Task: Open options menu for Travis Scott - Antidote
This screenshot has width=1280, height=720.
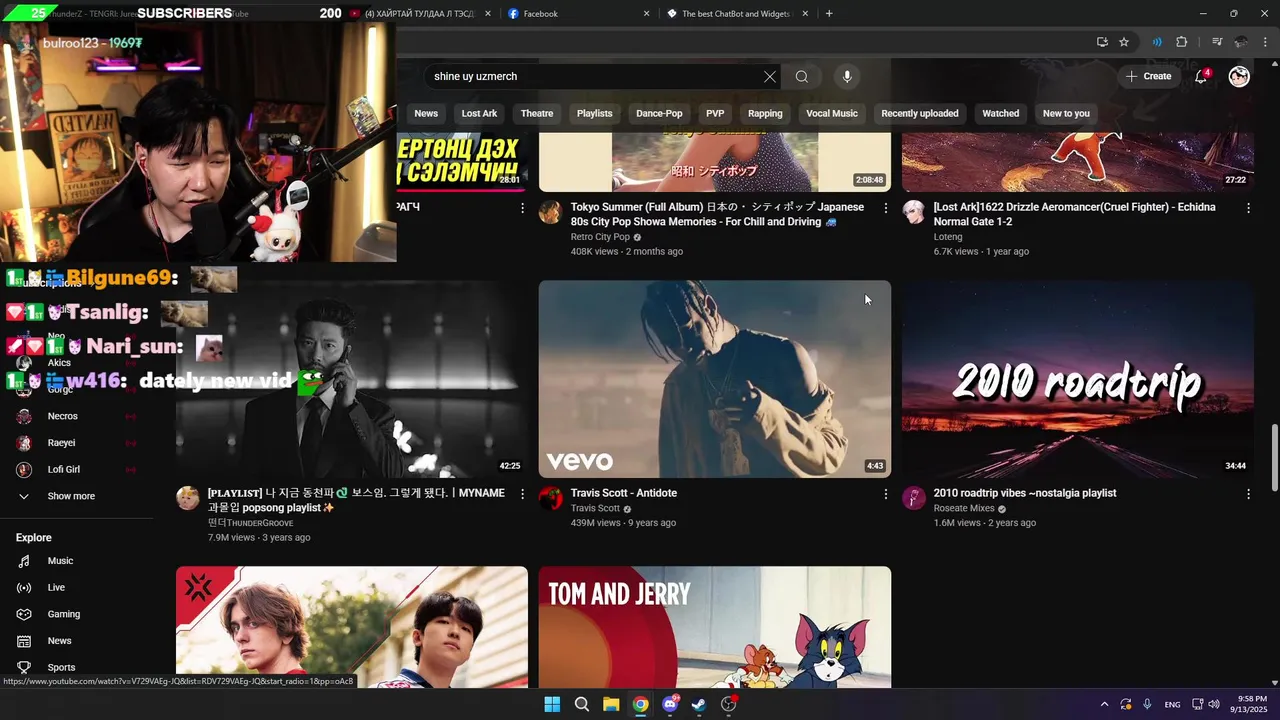Action: point(885,494)
